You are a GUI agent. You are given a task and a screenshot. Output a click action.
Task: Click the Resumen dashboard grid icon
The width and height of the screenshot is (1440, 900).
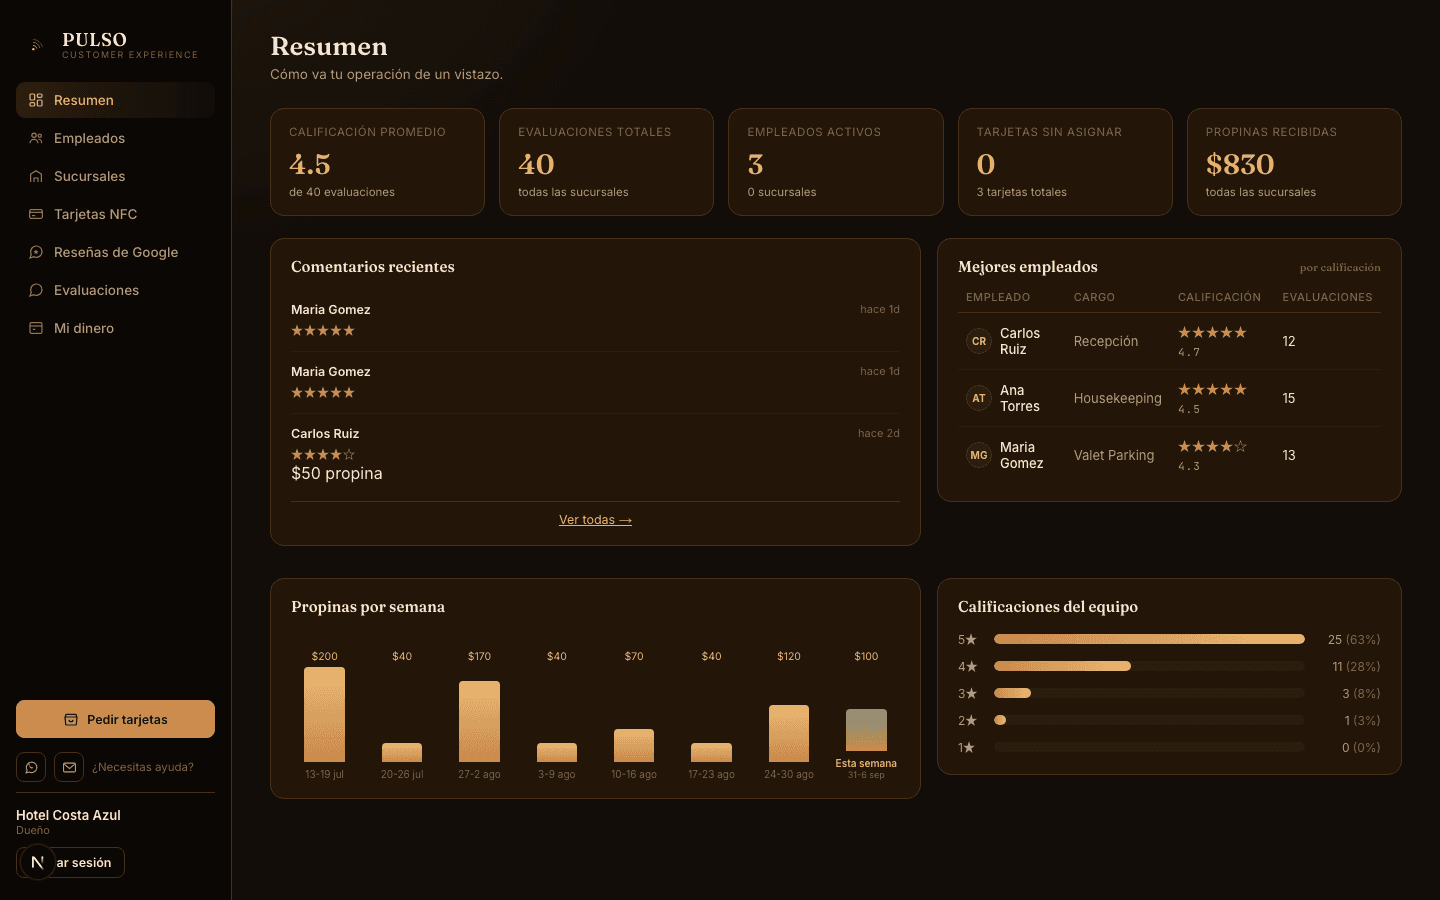(x=36, y=100)
